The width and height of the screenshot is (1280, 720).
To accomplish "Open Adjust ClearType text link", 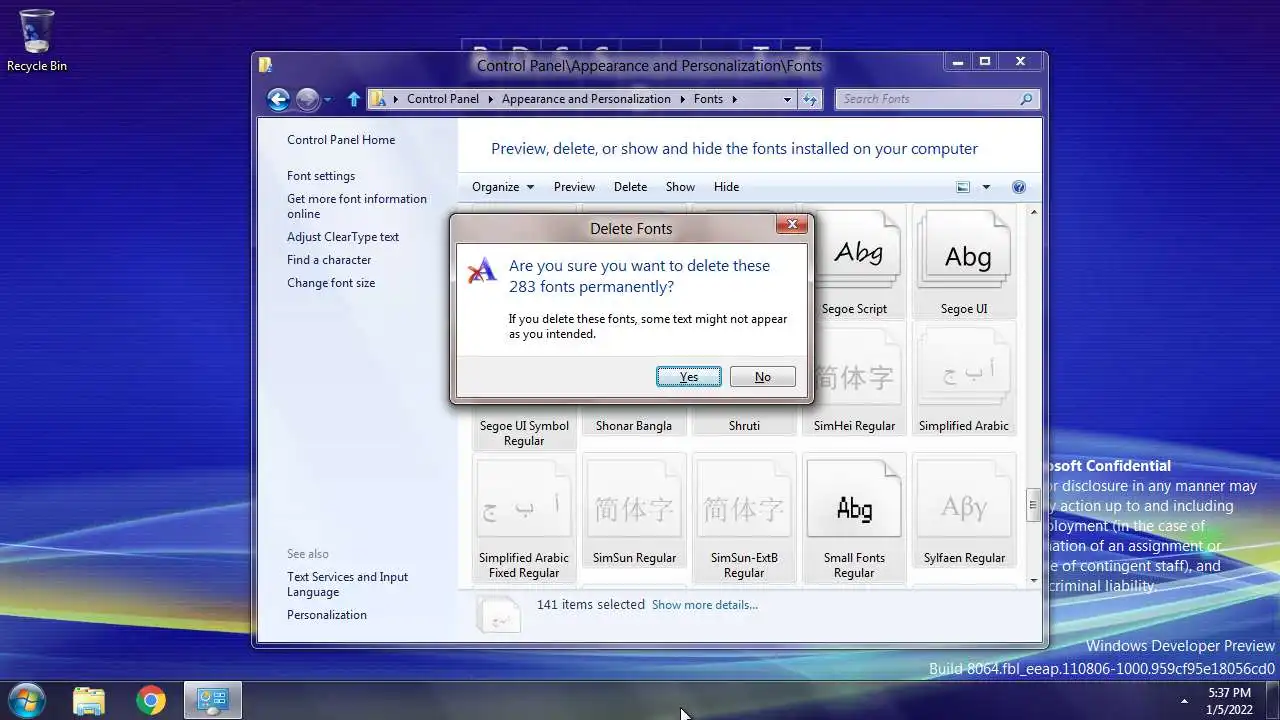I will [343, 237].
